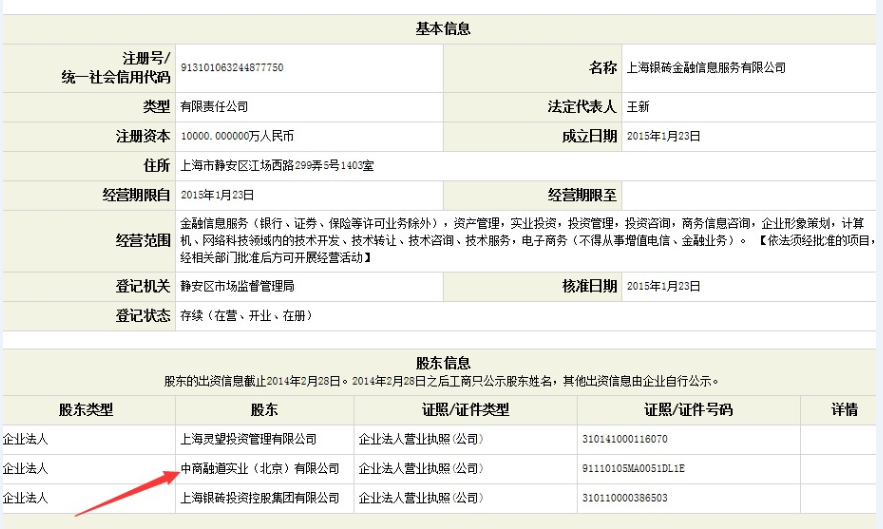
Task: Click 企业法人 in the 上海银砖投资控股 row
Action: (25, 498)
